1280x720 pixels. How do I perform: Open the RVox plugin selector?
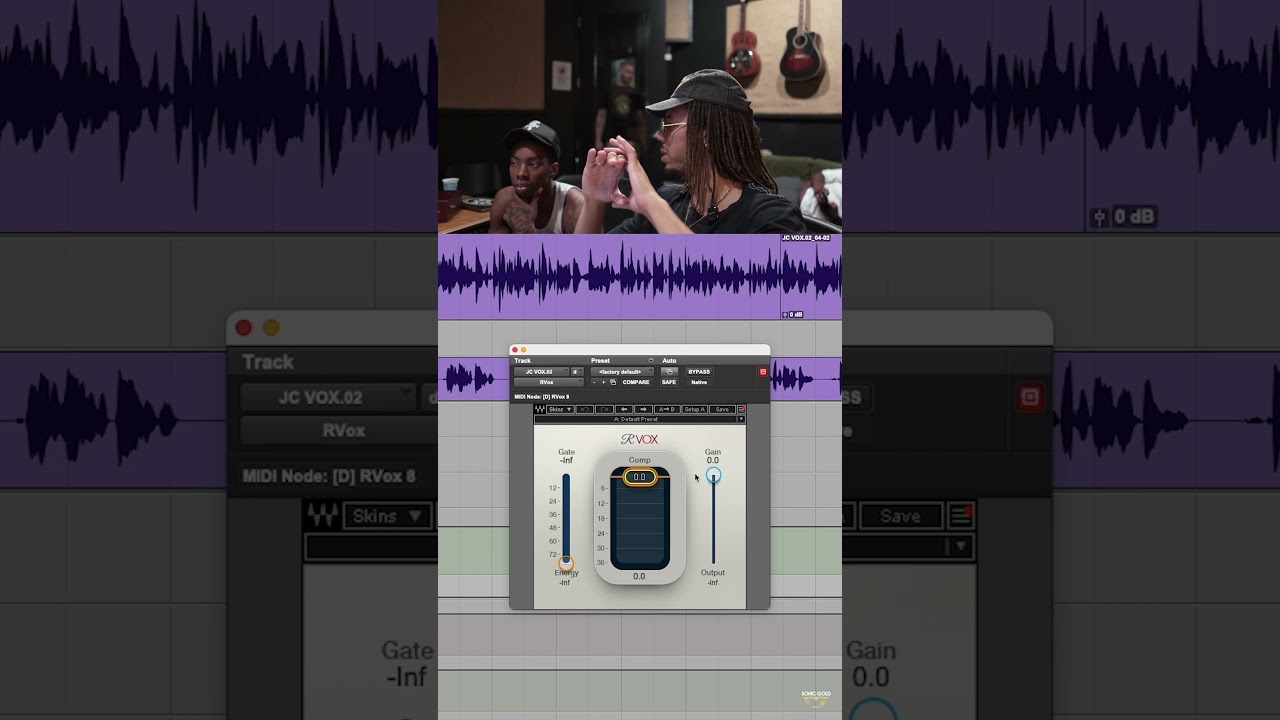[x=548, y=382]
